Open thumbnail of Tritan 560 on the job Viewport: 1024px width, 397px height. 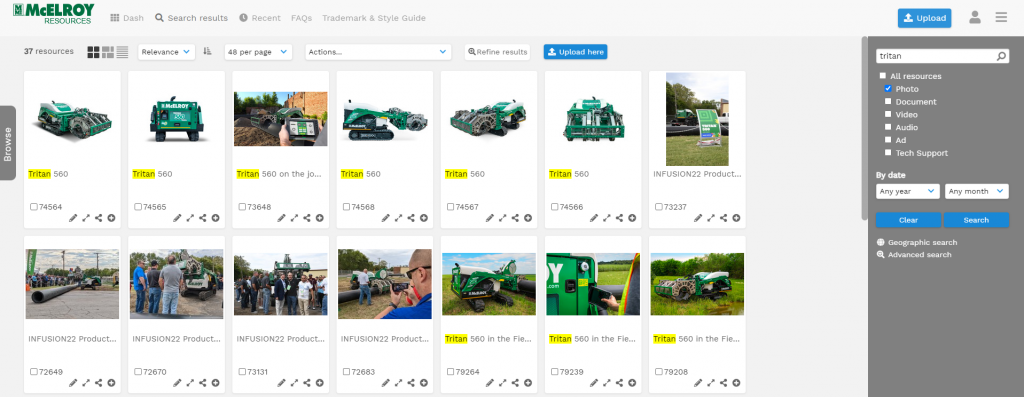point(281,119)
